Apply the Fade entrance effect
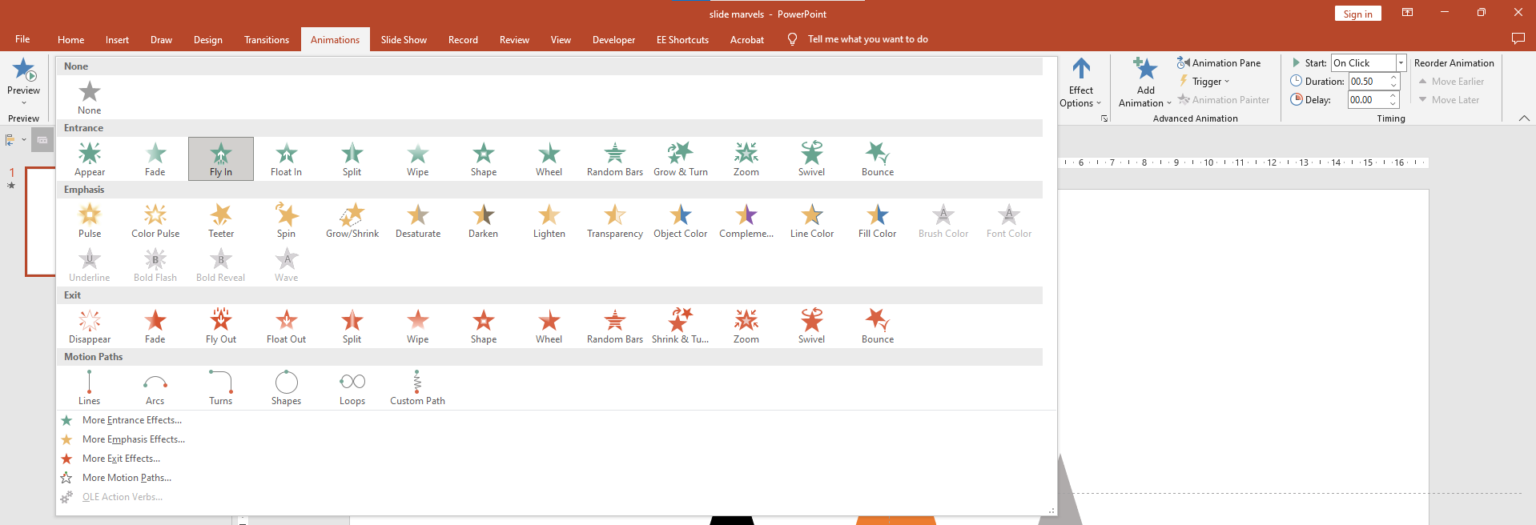 155,159
